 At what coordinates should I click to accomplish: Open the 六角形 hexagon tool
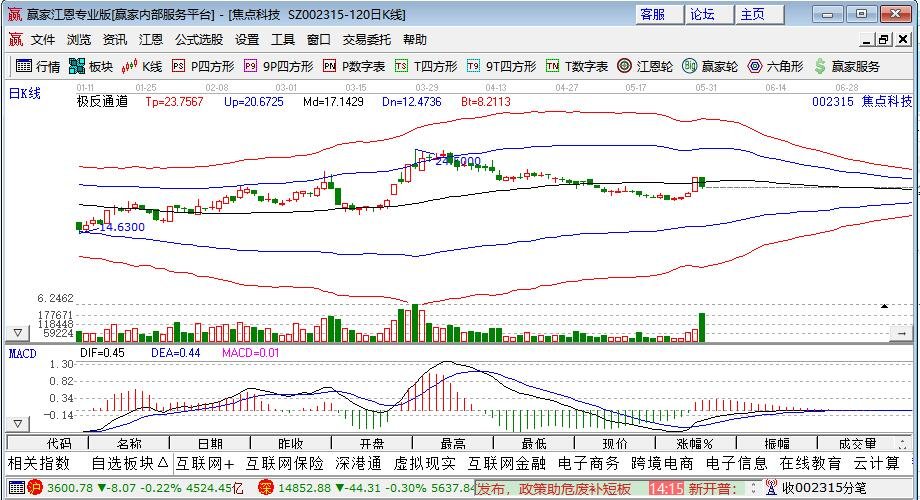pyautogui.click(x=775, y=66)
